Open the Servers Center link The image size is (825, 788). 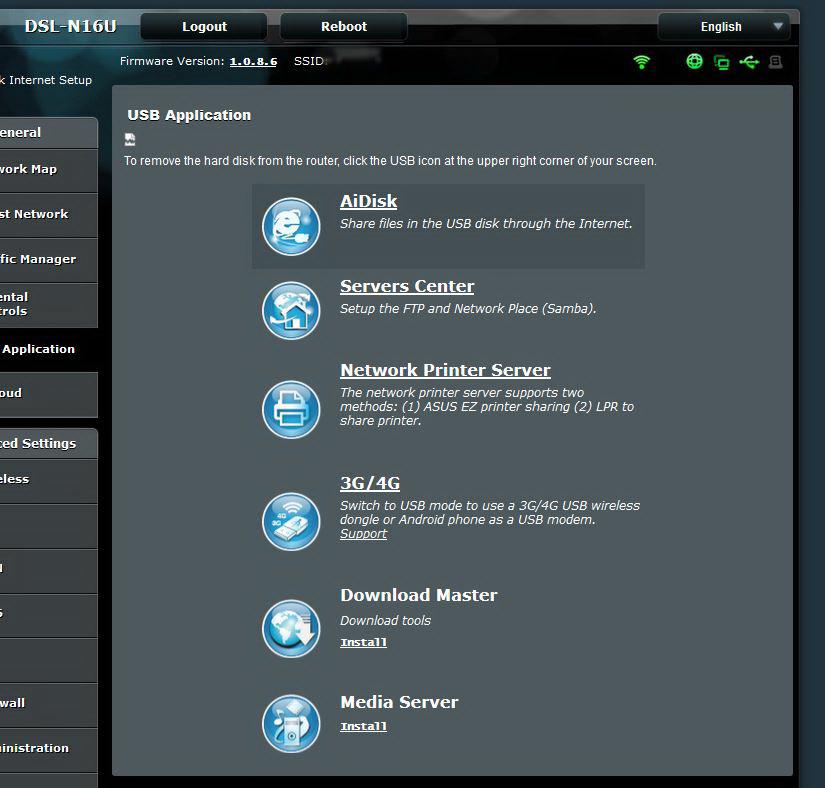point(407,286)
